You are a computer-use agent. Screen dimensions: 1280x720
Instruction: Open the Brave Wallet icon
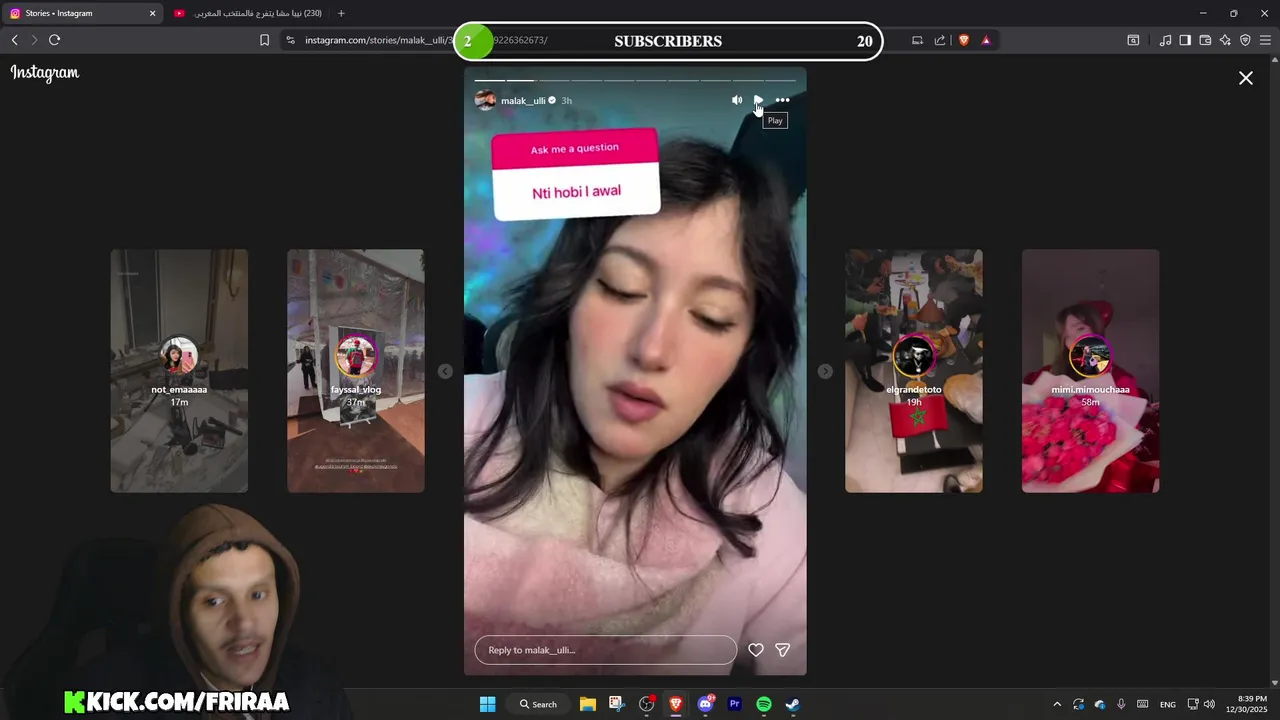coord(1205,40)
